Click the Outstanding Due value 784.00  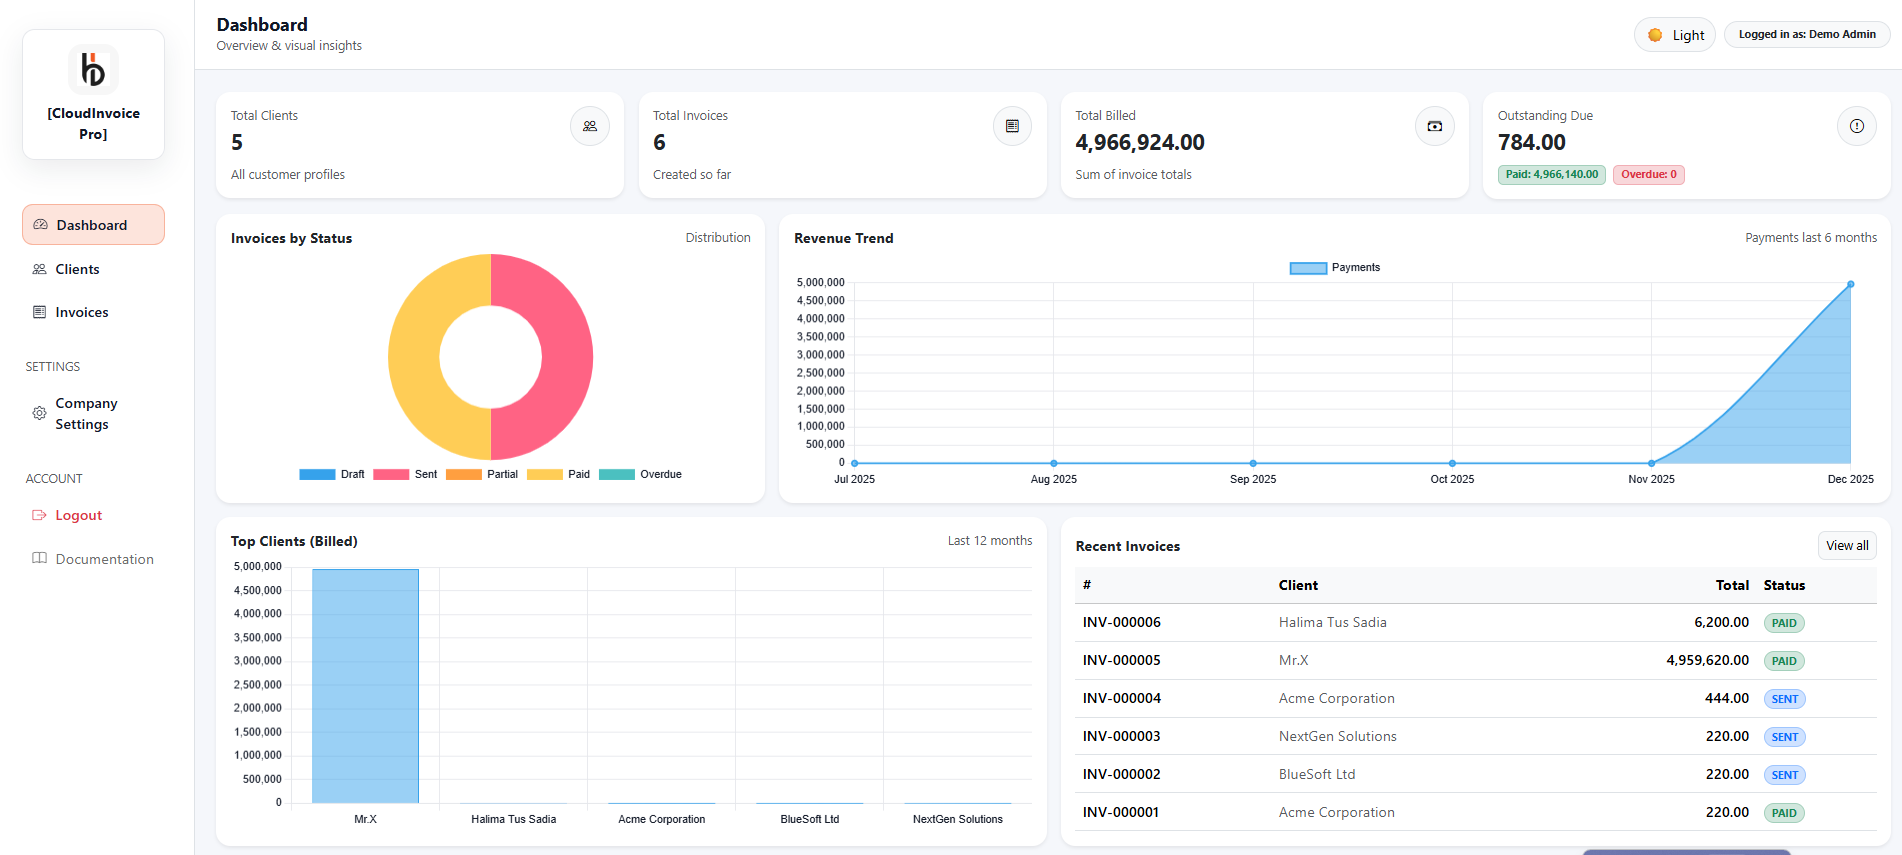click(x=1531, y=142)
